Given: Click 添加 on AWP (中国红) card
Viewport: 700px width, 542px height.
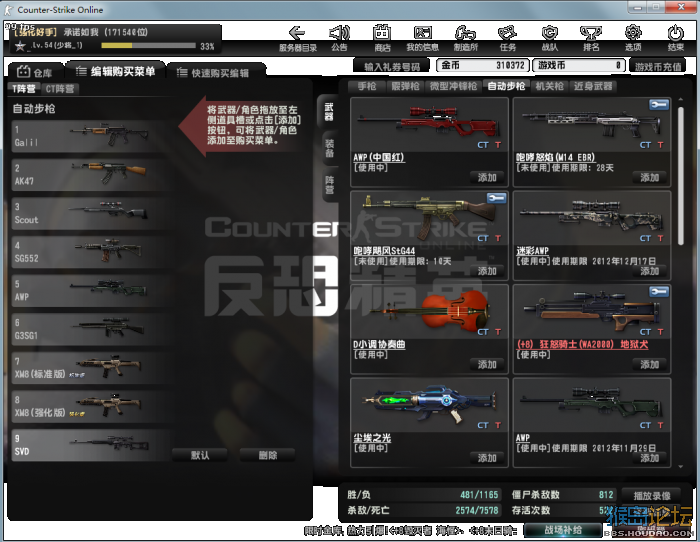Looking at the screenshot, I should click(x=487, y=178).
